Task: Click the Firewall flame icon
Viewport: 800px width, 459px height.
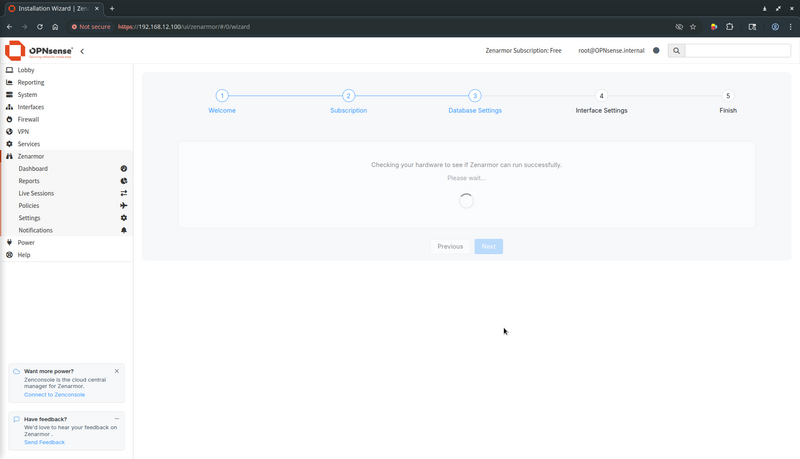Action: tap(9, 119)
